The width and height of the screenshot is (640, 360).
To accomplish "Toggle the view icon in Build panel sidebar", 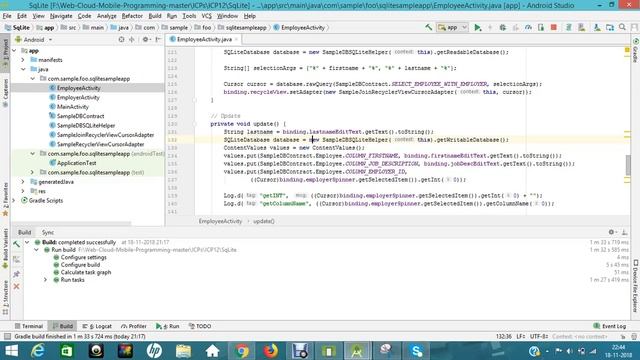I will 16,260.
